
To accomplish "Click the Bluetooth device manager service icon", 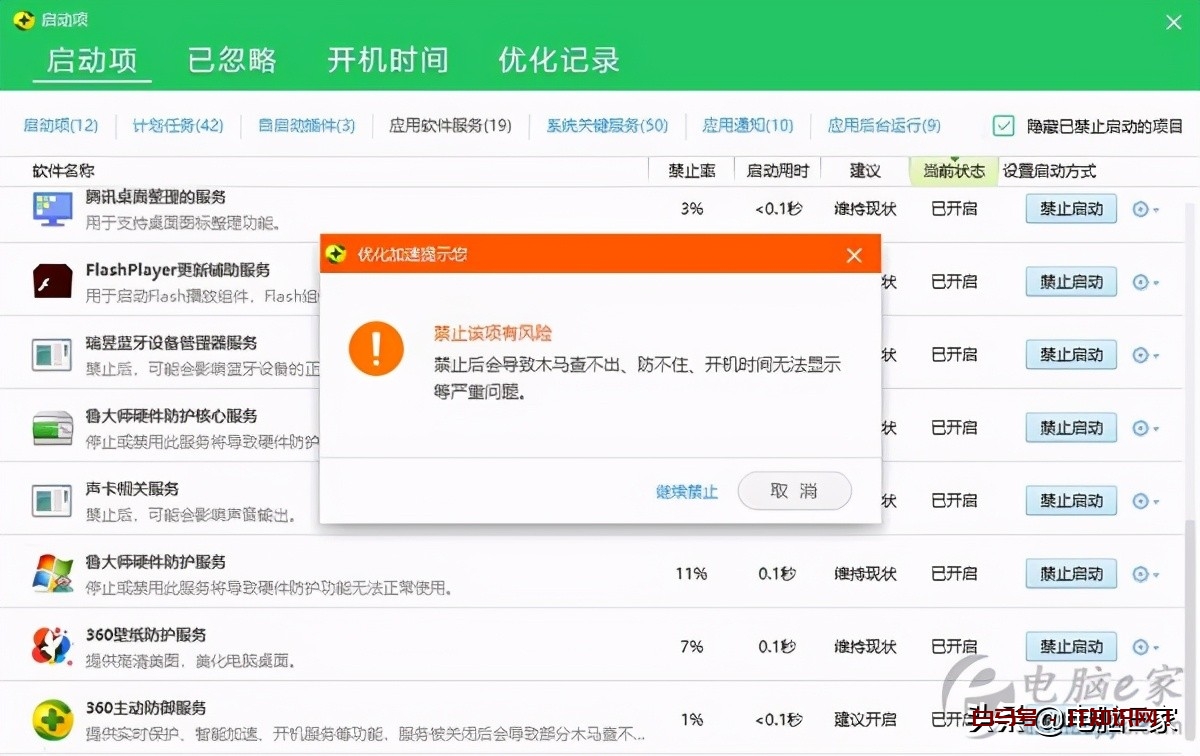I will point(51,353).
